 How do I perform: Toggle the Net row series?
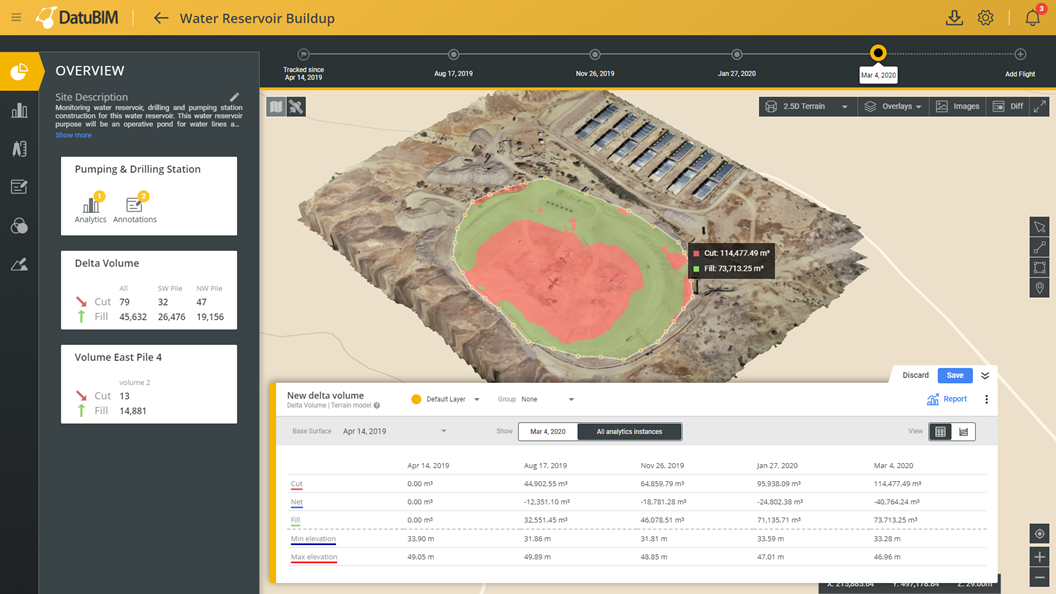[x=296, y=502]
